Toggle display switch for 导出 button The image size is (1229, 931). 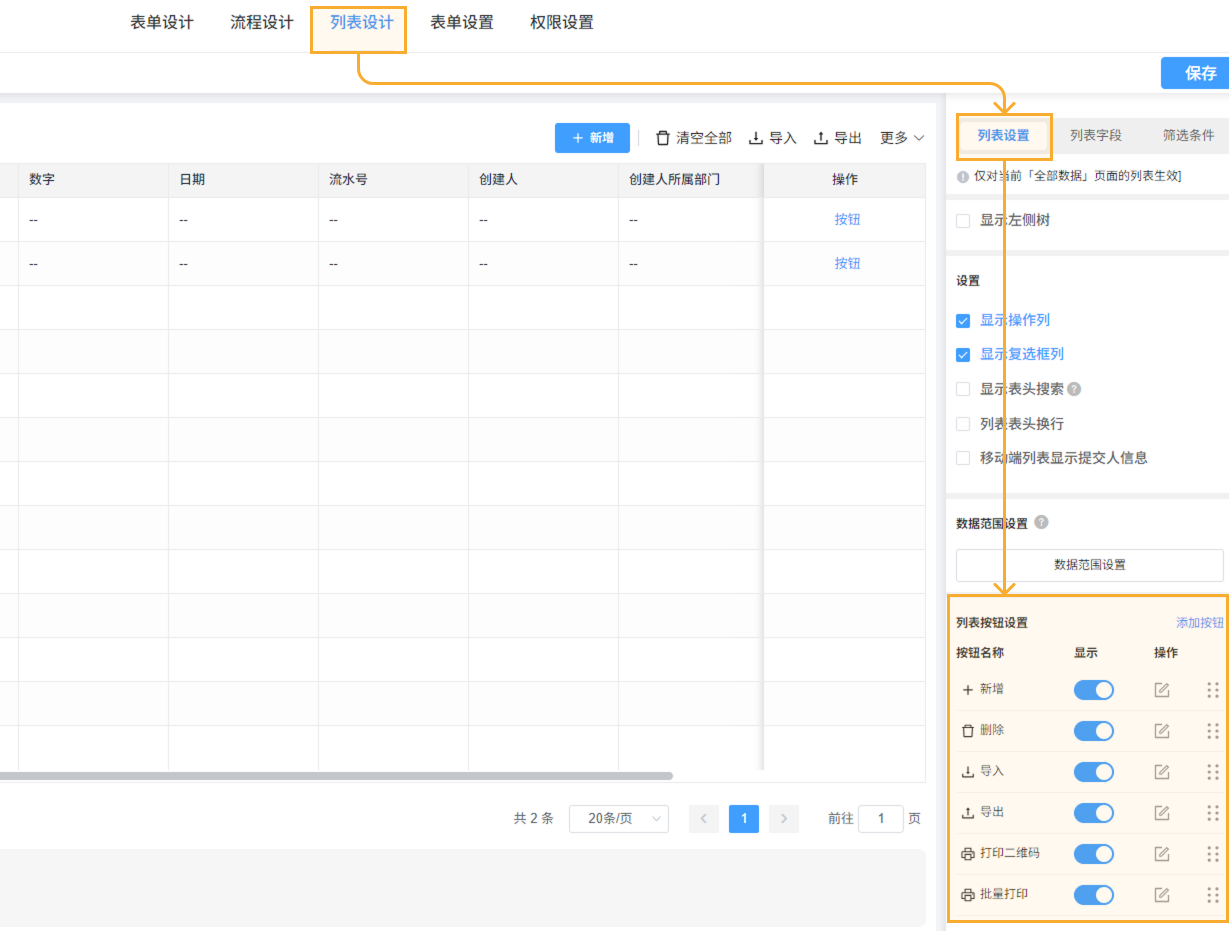1094,813
